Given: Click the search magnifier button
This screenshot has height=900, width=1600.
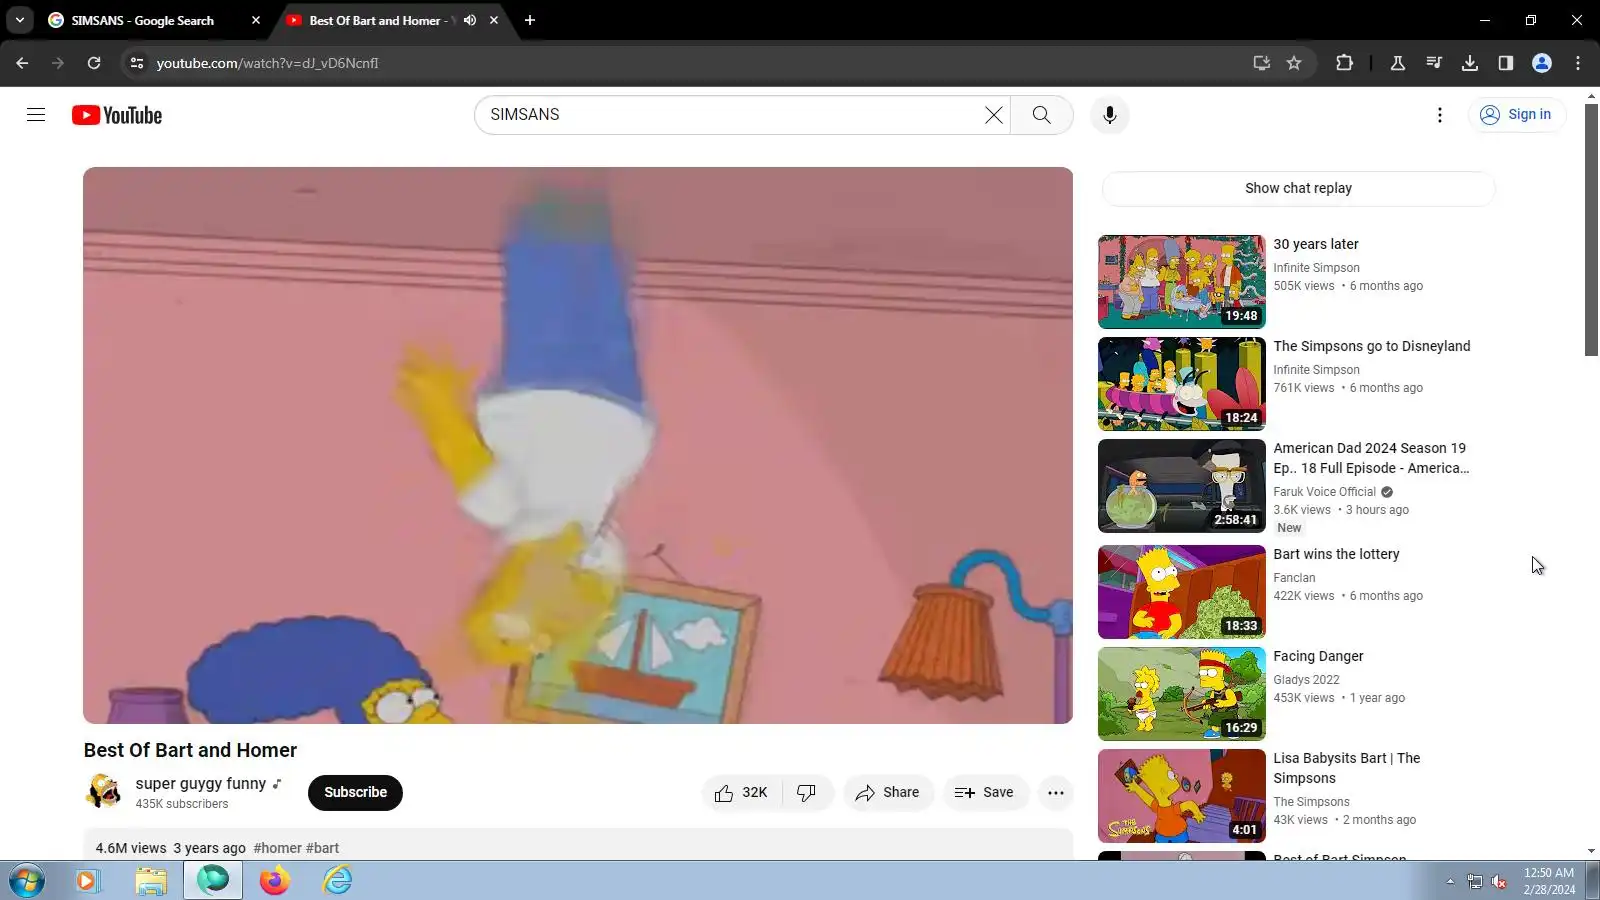Looking at the screenshot, I should pyautogui.click(x=1041, y=115).
